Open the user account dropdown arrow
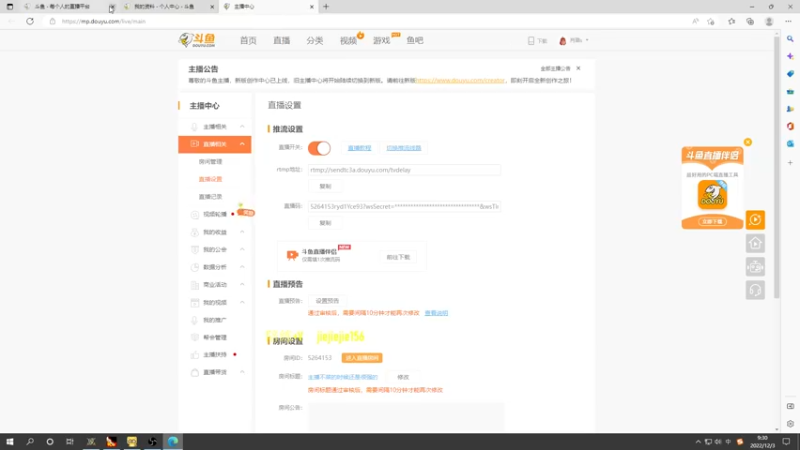This screenshot has width=800, height=450. click(587, 40)
